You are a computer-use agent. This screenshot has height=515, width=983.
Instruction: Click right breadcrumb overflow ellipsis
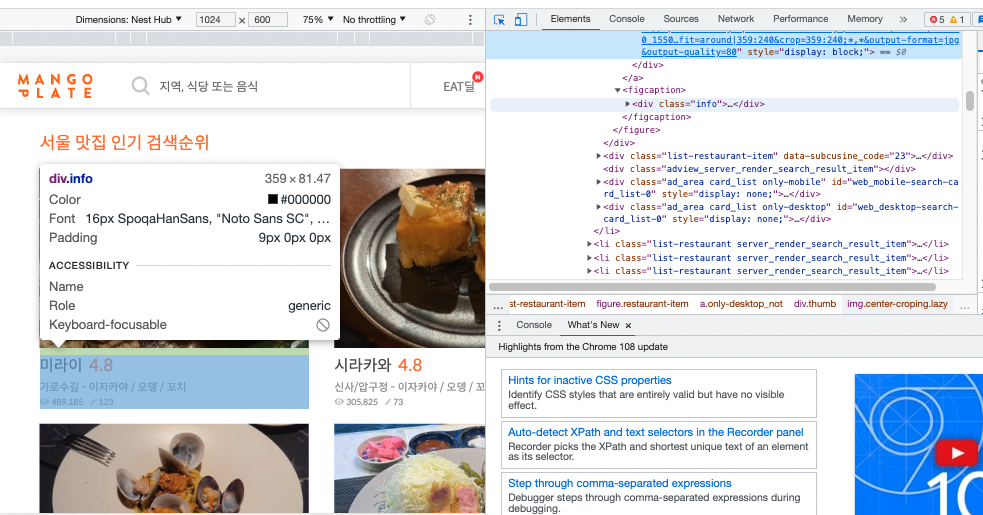pyautogui.click(x=965, y=305)
